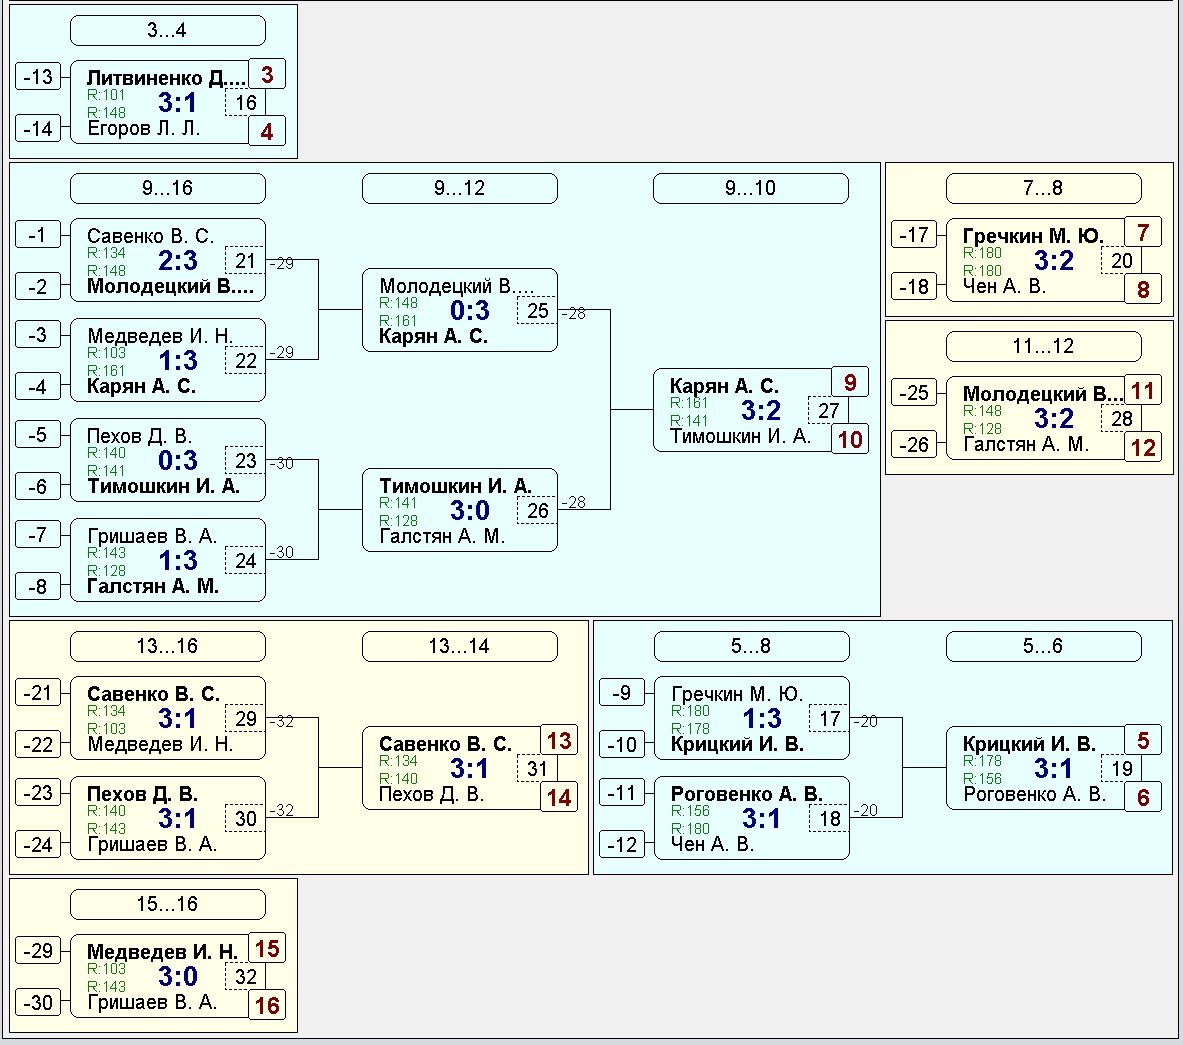Select match number 32 box
Image resolution: width=1183 pixels, height=1045 pixels.
[x=245, y=977]
